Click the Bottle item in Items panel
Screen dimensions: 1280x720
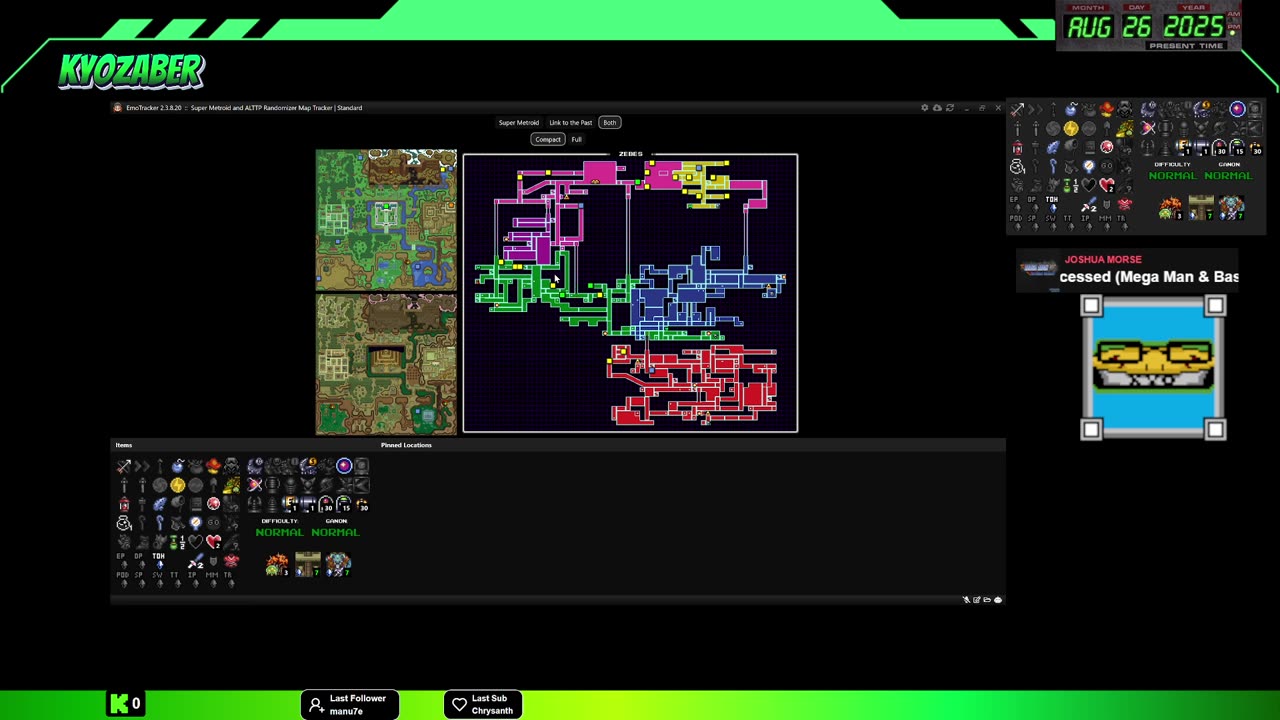tap(124, 523)
